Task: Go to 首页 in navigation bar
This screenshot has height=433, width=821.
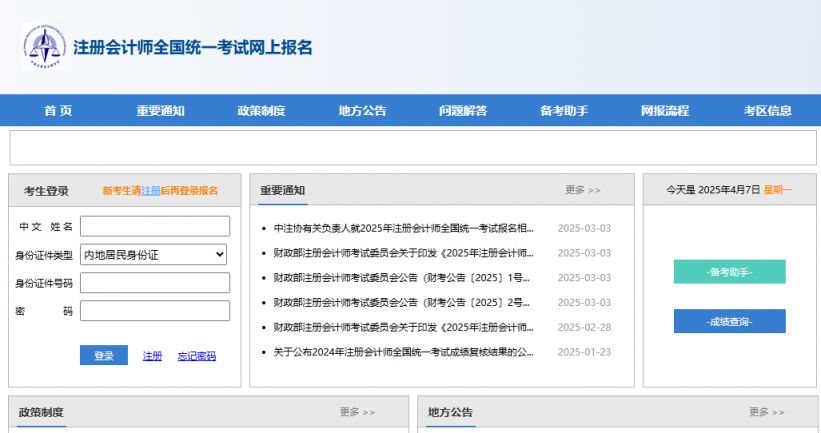Action: click(x=58, y=111)
